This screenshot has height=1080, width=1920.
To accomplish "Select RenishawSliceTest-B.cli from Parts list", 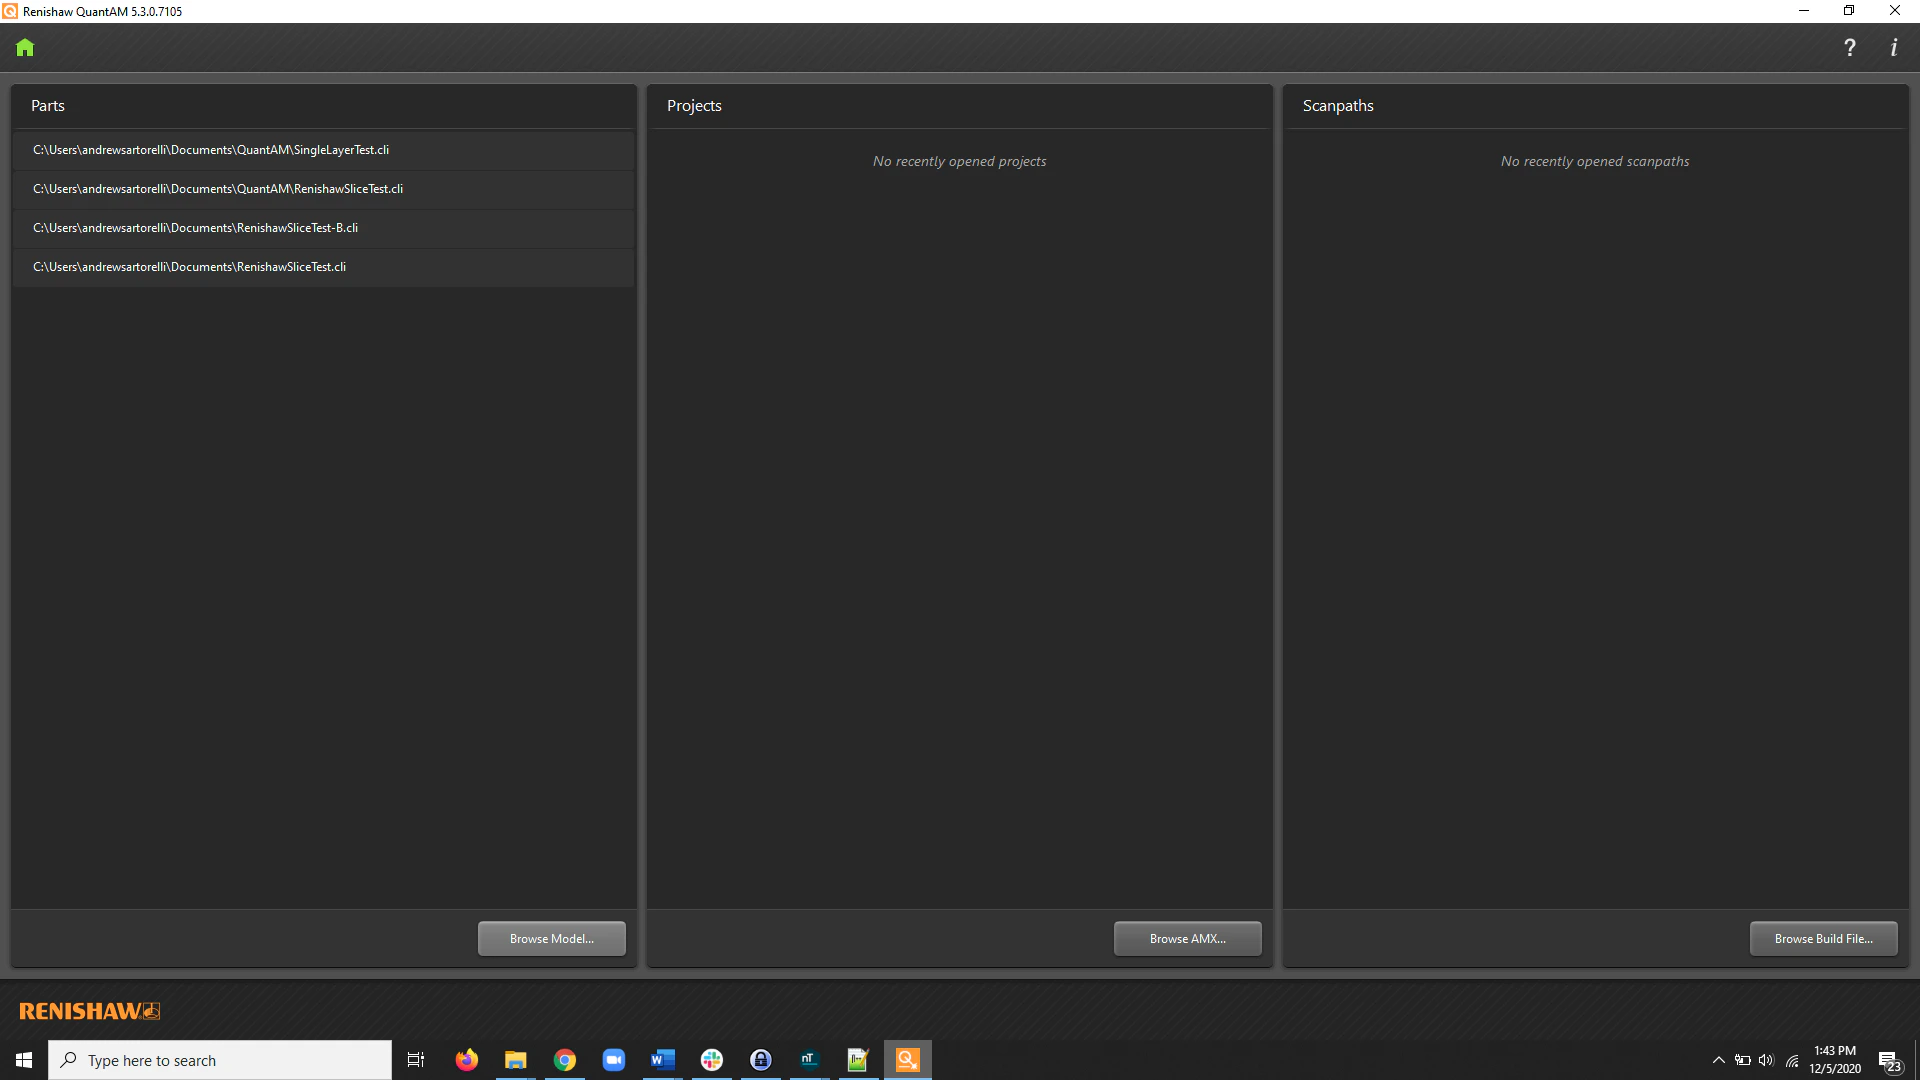I will [195, 228].
